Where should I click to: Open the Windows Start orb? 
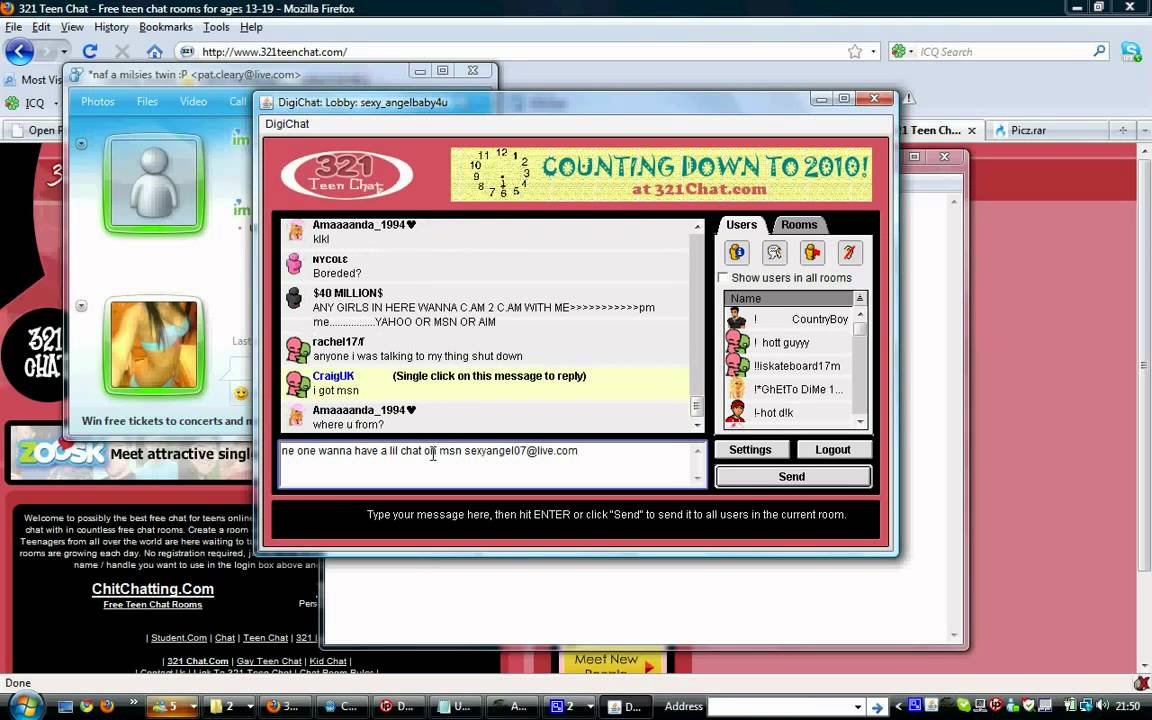[25, 706]
